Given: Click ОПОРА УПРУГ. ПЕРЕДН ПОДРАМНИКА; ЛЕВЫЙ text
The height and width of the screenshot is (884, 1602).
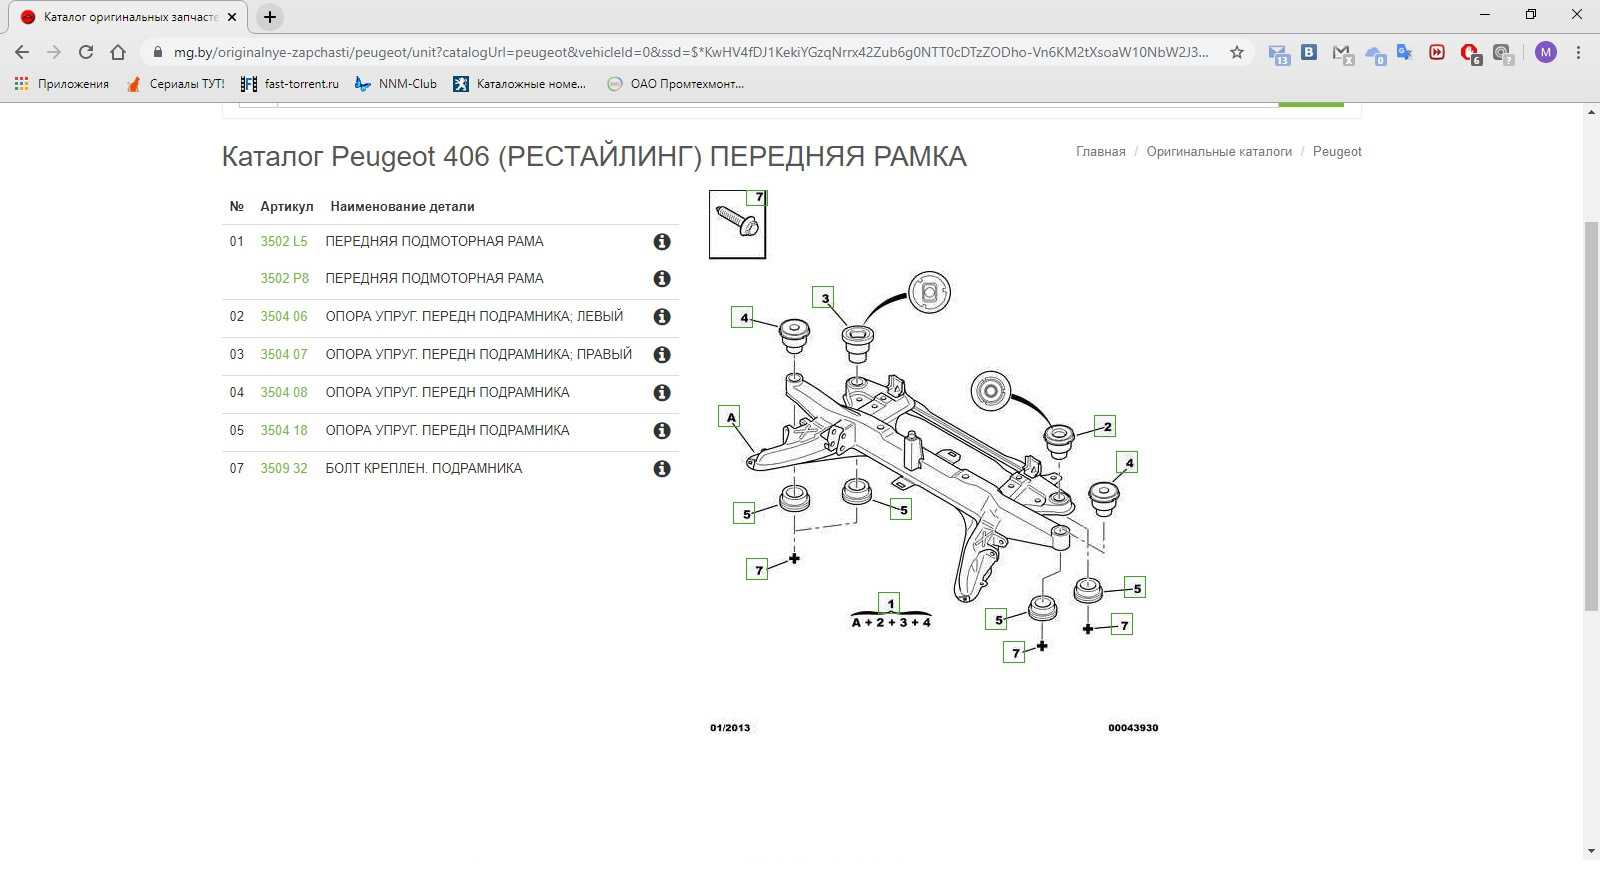Looking at the screenshot, I should pyautogui.click(x=474, y=316).
